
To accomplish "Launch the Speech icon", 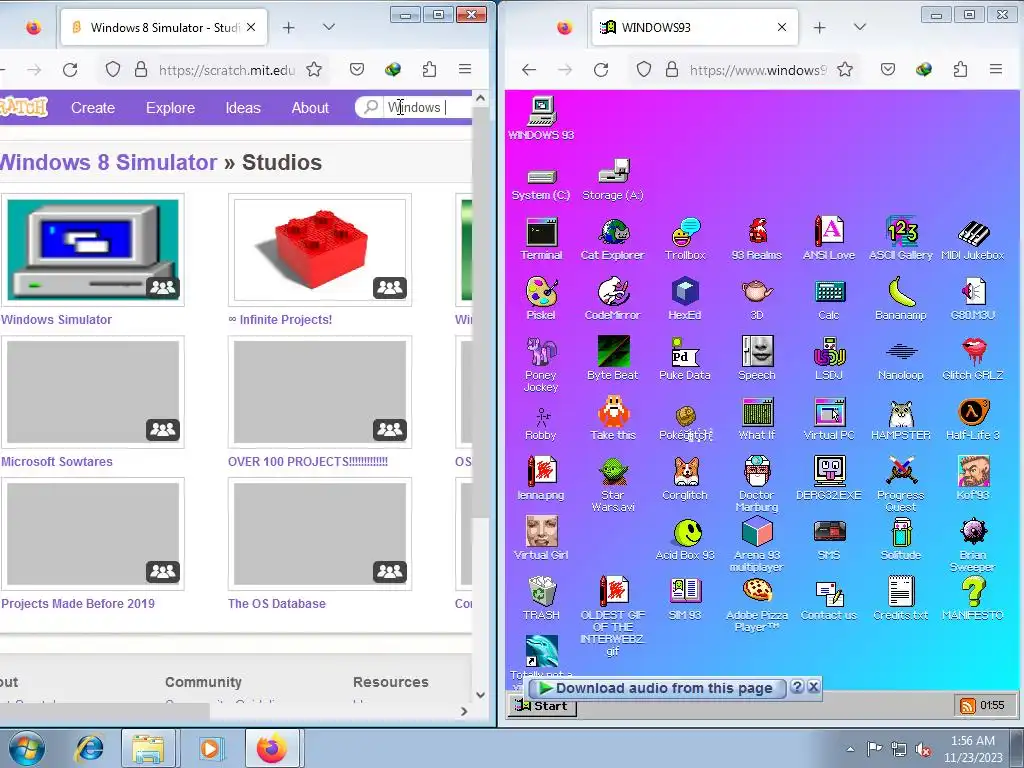I will point(757,359).
